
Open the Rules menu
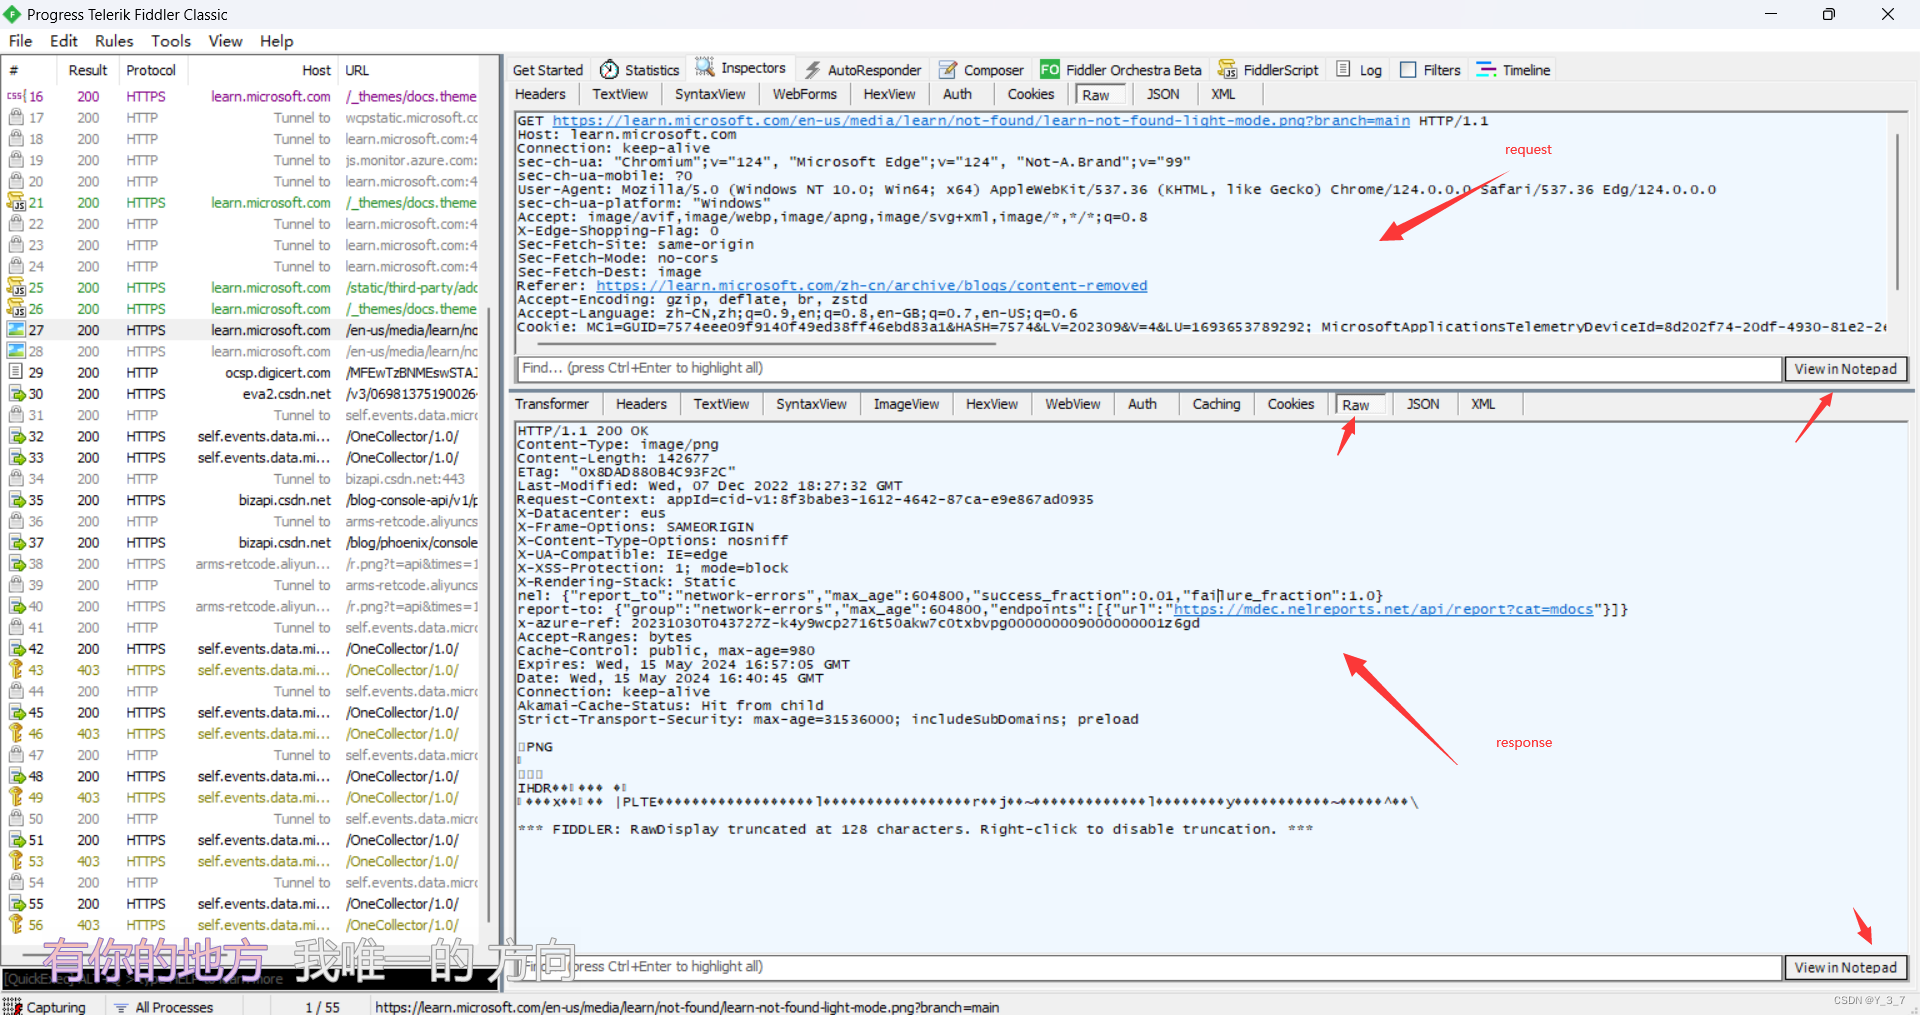[x=114, y=41]
